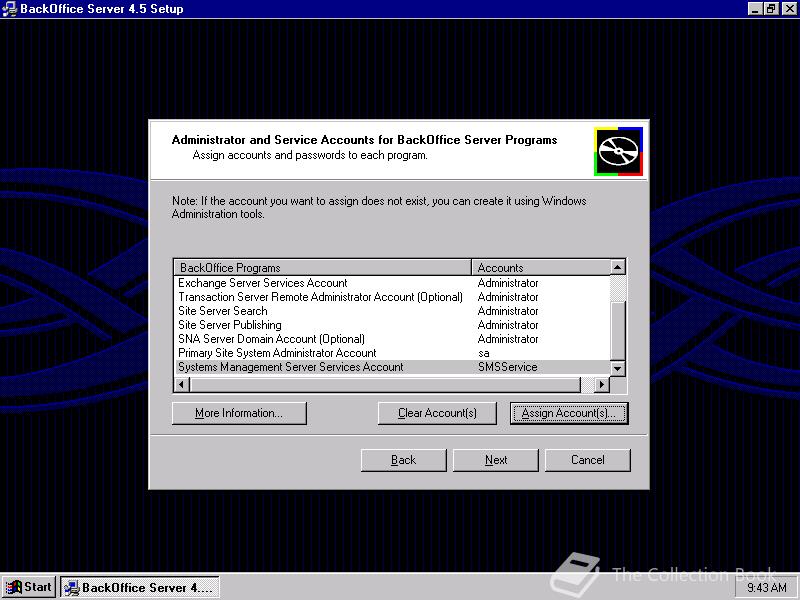Click the list's scroll down arrow
Image resolution: width=800 pixels, height=600 pixels.
[x=617, y=368]
